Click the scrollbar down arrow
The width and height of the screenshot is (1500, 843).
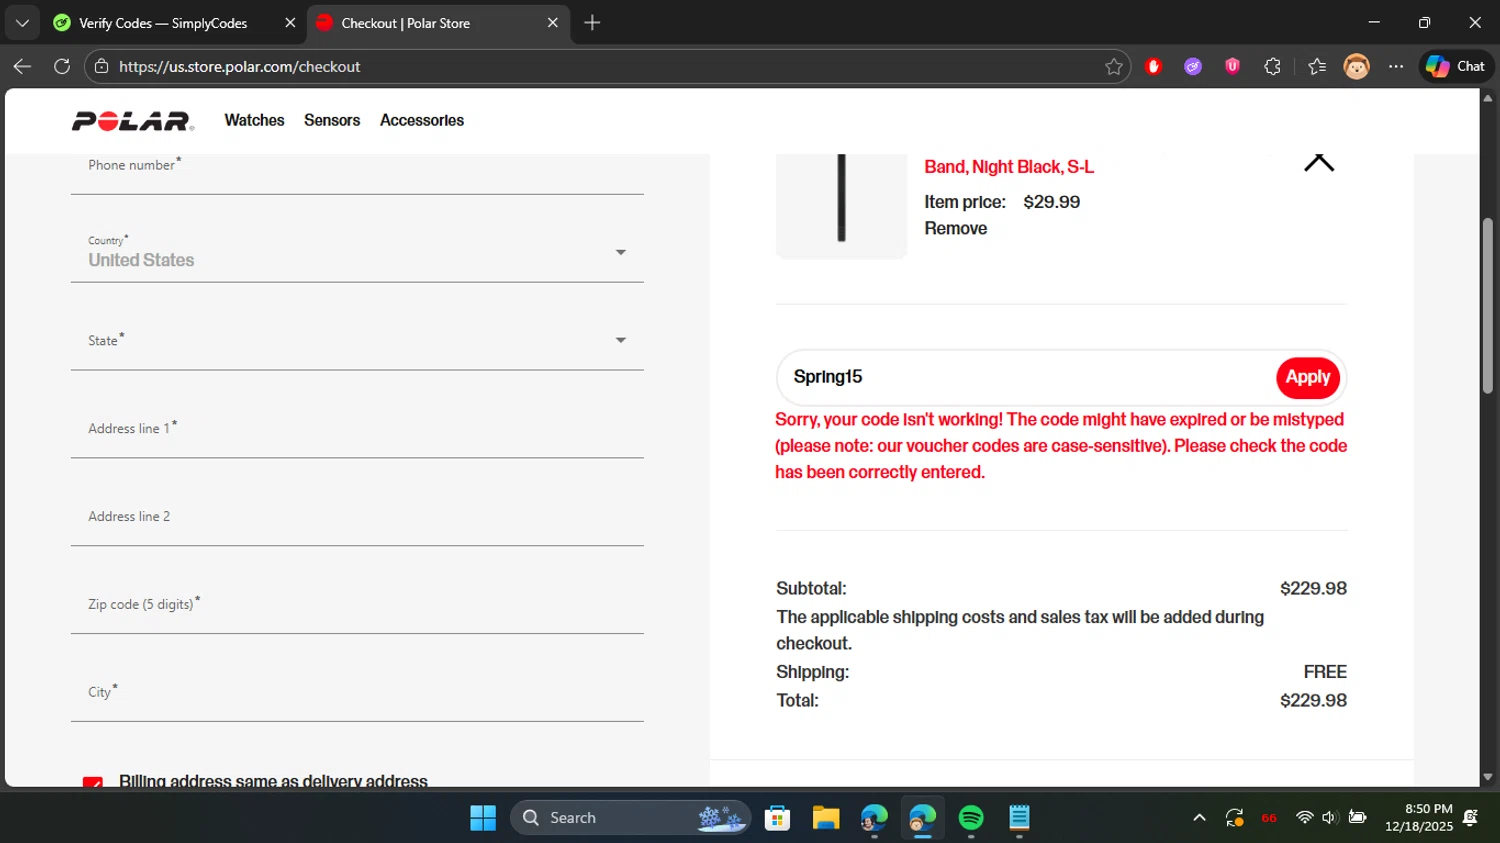1488,776
